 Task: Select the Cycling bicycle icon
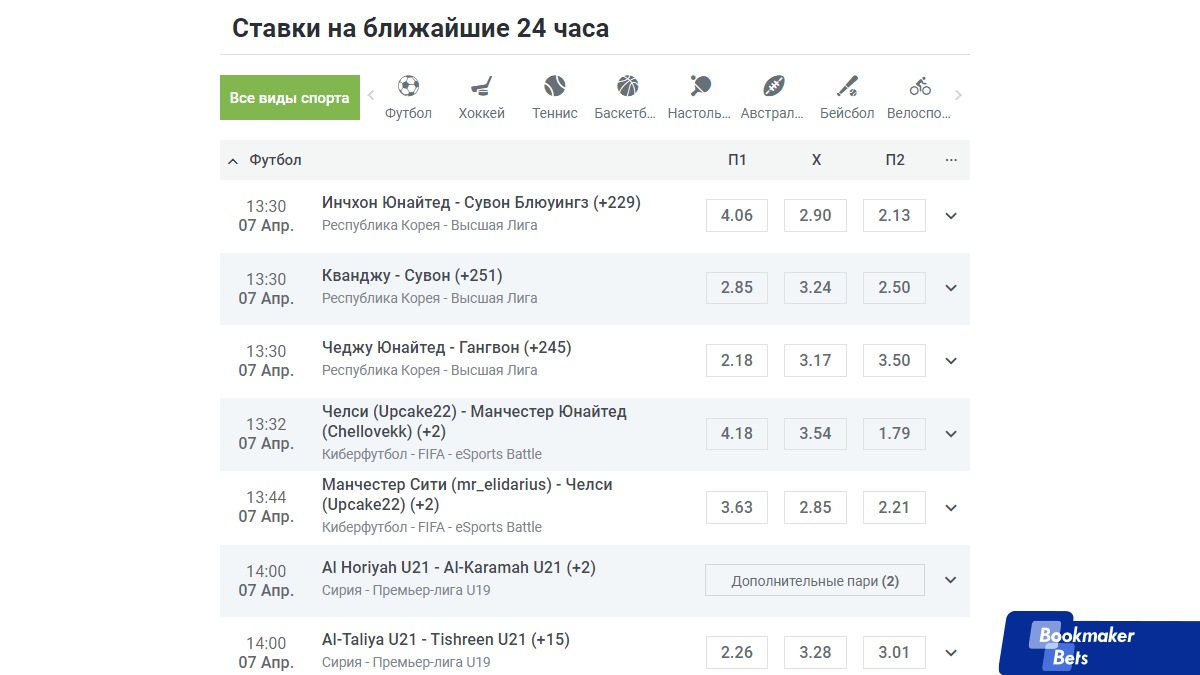[x=920, y=86]
